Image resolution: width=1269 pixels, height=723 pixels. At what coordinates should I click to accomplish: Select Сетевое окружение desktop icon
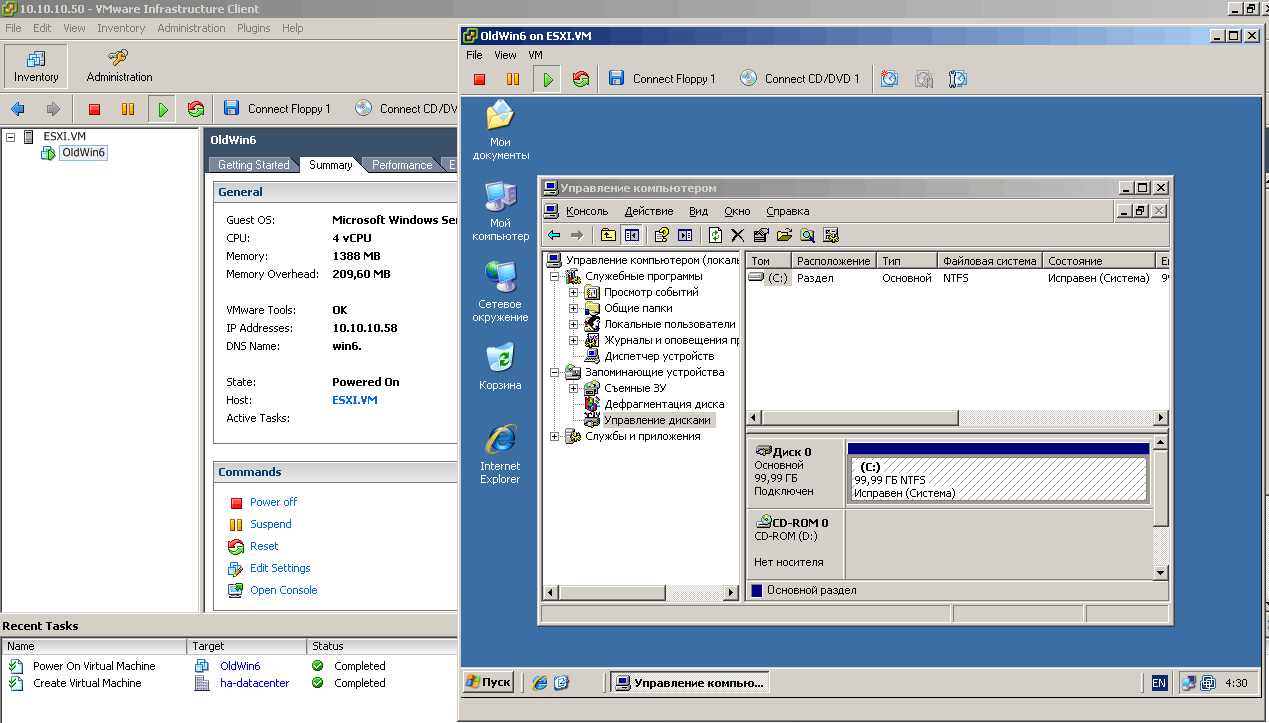pyautogui.click(x=500, y=291)
